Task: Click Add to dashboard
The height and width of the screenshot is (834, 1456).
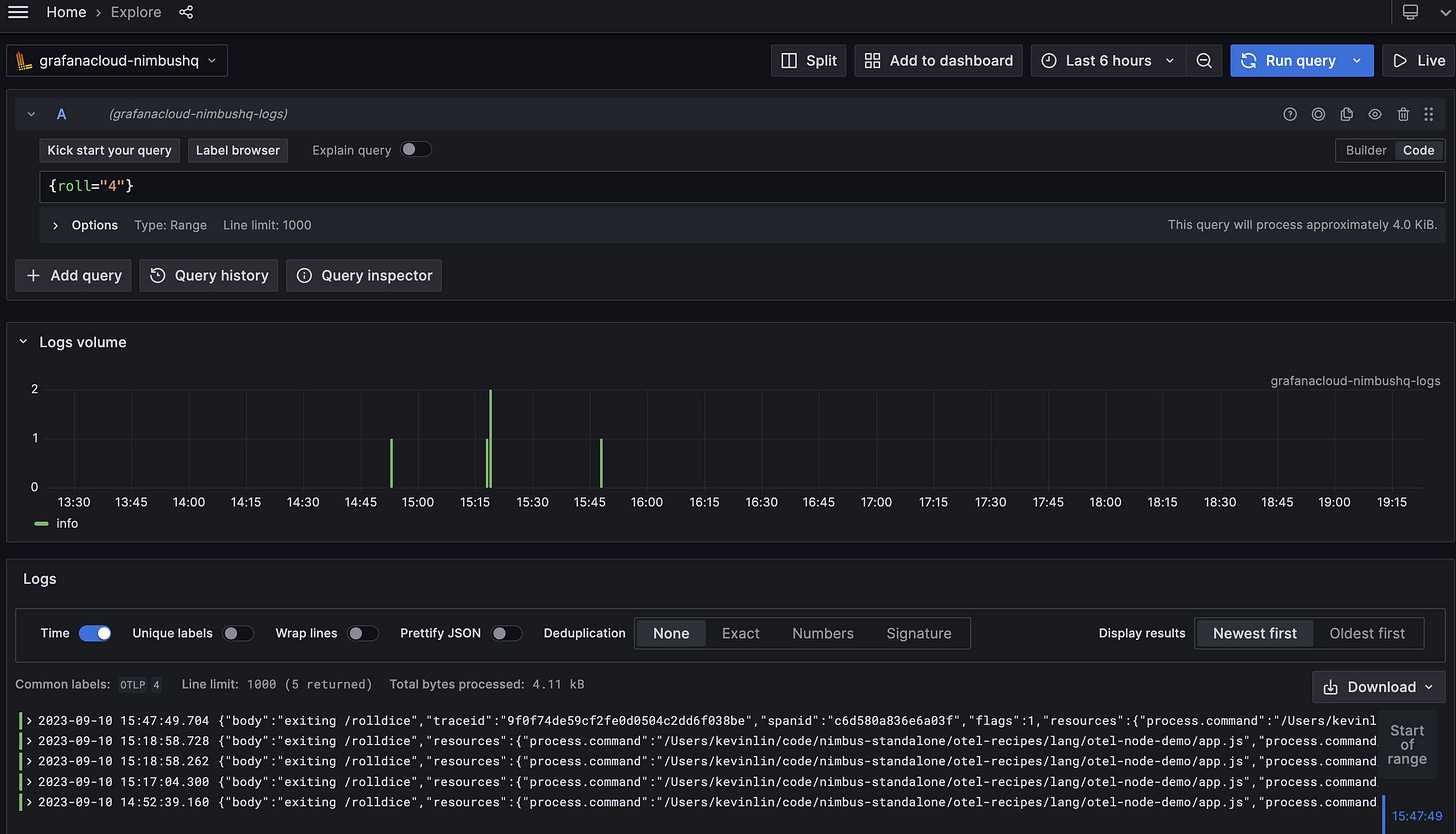Action: 937,60
